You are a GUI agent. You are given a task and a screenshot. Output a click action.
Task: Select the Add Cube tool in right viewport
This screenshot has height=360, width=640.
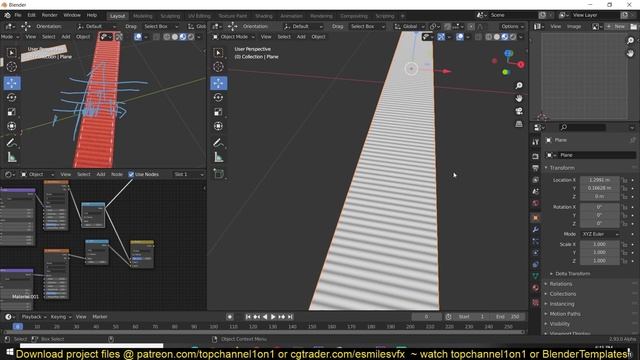pyautogui.click(x=218, y=174)
